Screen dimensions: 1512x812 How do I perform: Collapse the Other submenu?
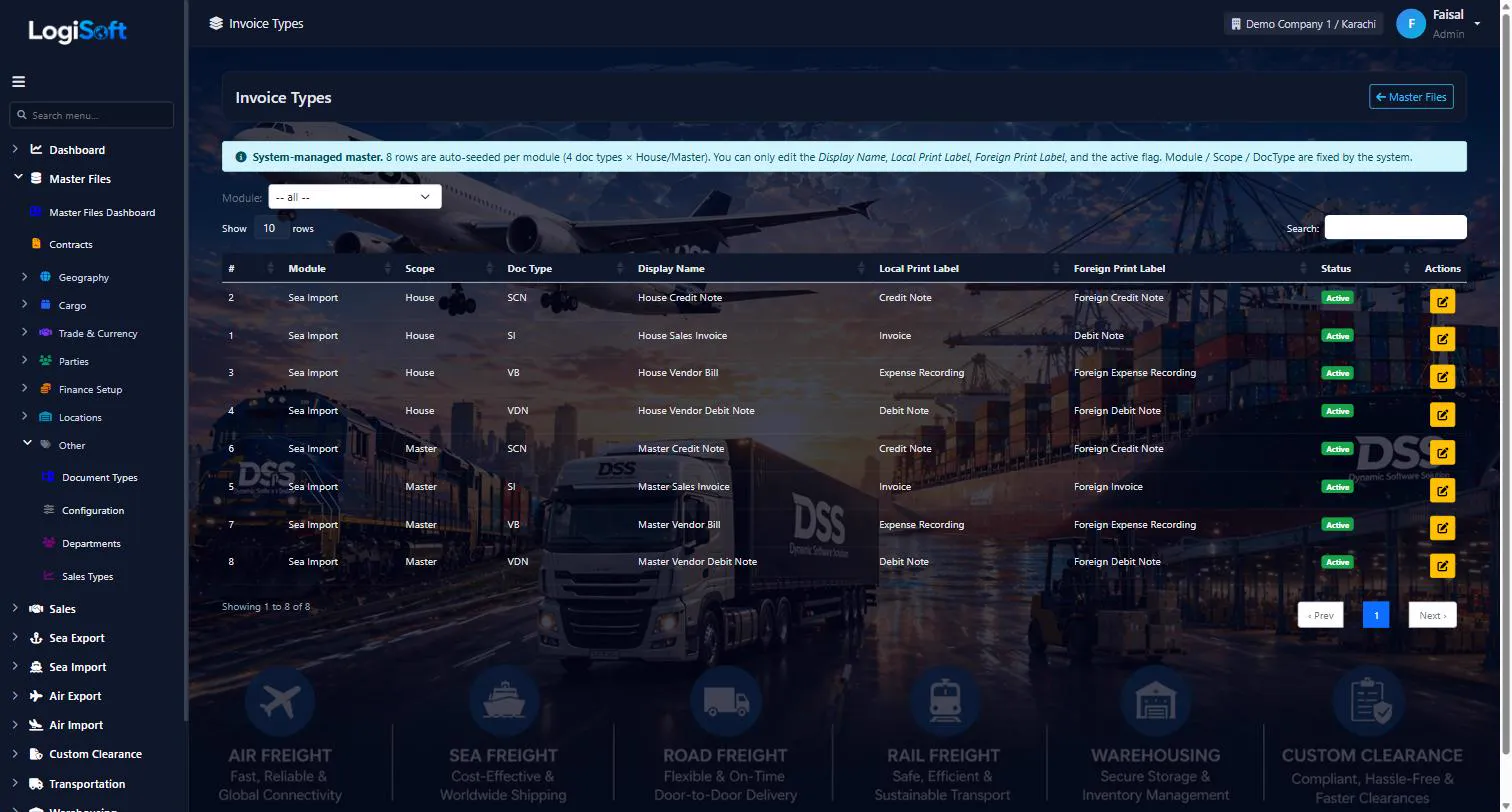[x=27, y=444]
